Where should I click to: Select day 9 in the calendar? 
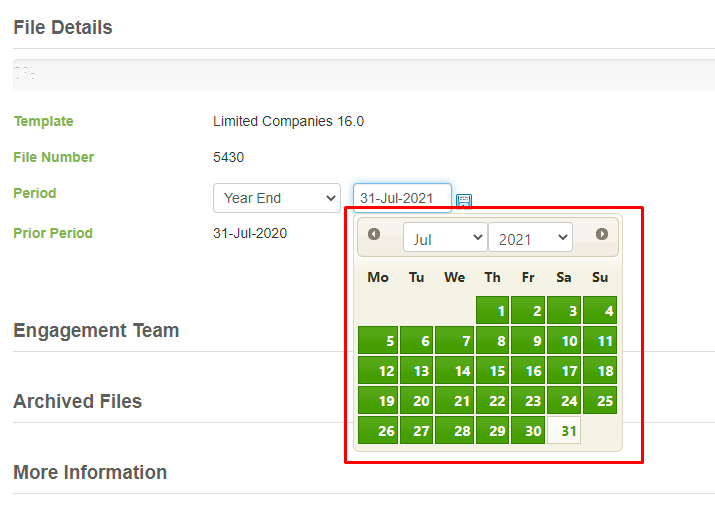click(528, 340)
